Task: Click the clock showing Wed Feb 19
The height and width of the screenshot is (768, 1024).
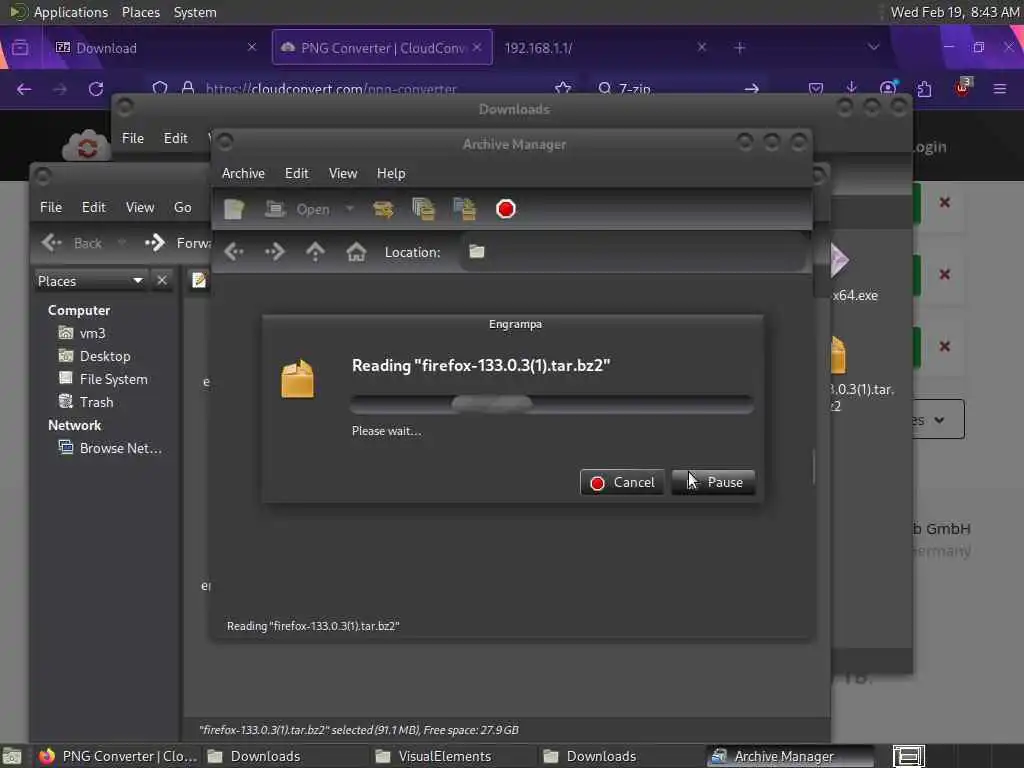Action: tap(955, 12)
